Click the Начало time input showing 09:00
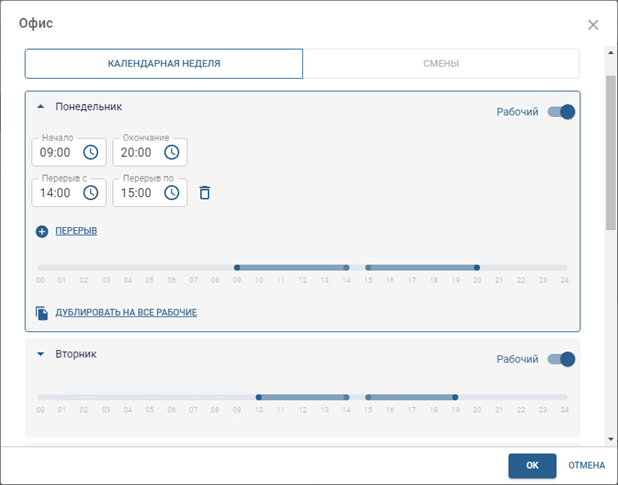 pyautogui.click(x=55, y=153)
